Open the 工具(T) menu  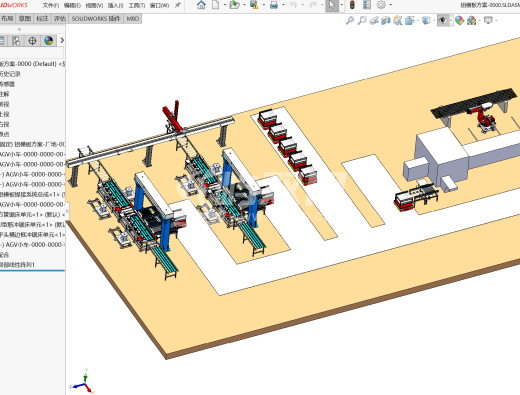137,5
